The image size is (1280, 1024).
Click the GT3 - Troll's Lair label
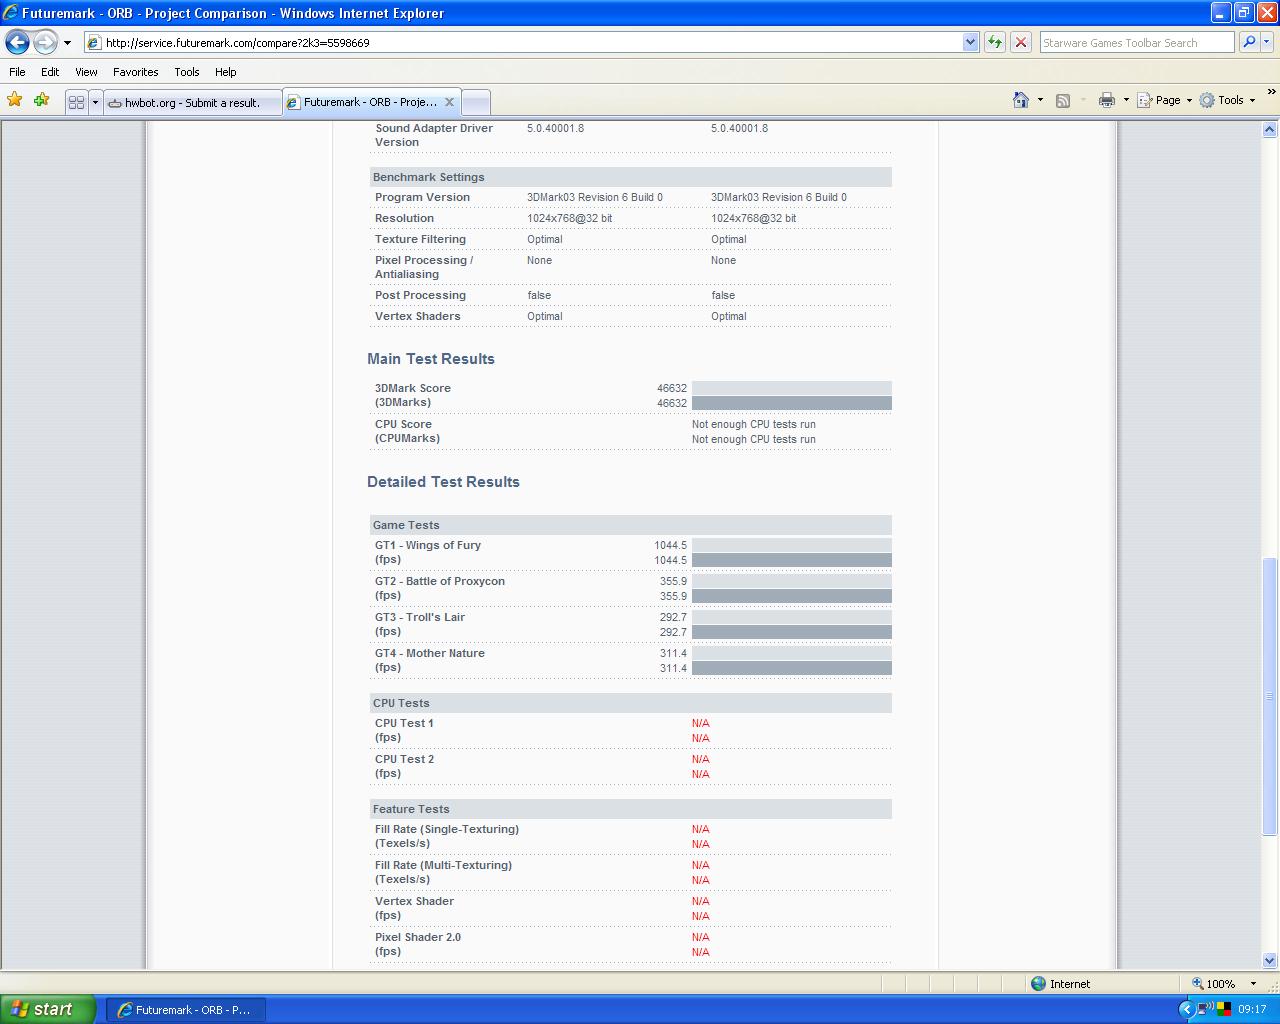click(x=420, y=617)
